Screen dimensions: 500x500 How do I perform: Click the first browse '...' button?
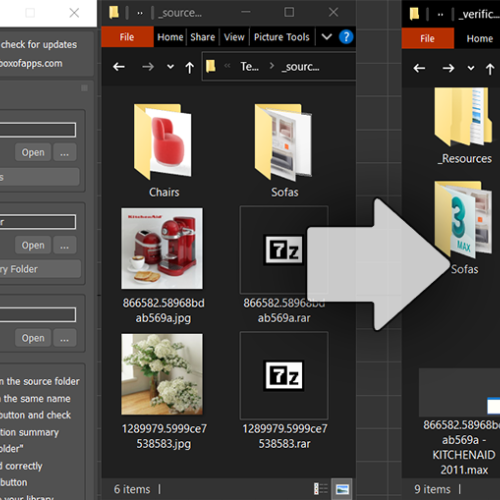pos(65,152)
